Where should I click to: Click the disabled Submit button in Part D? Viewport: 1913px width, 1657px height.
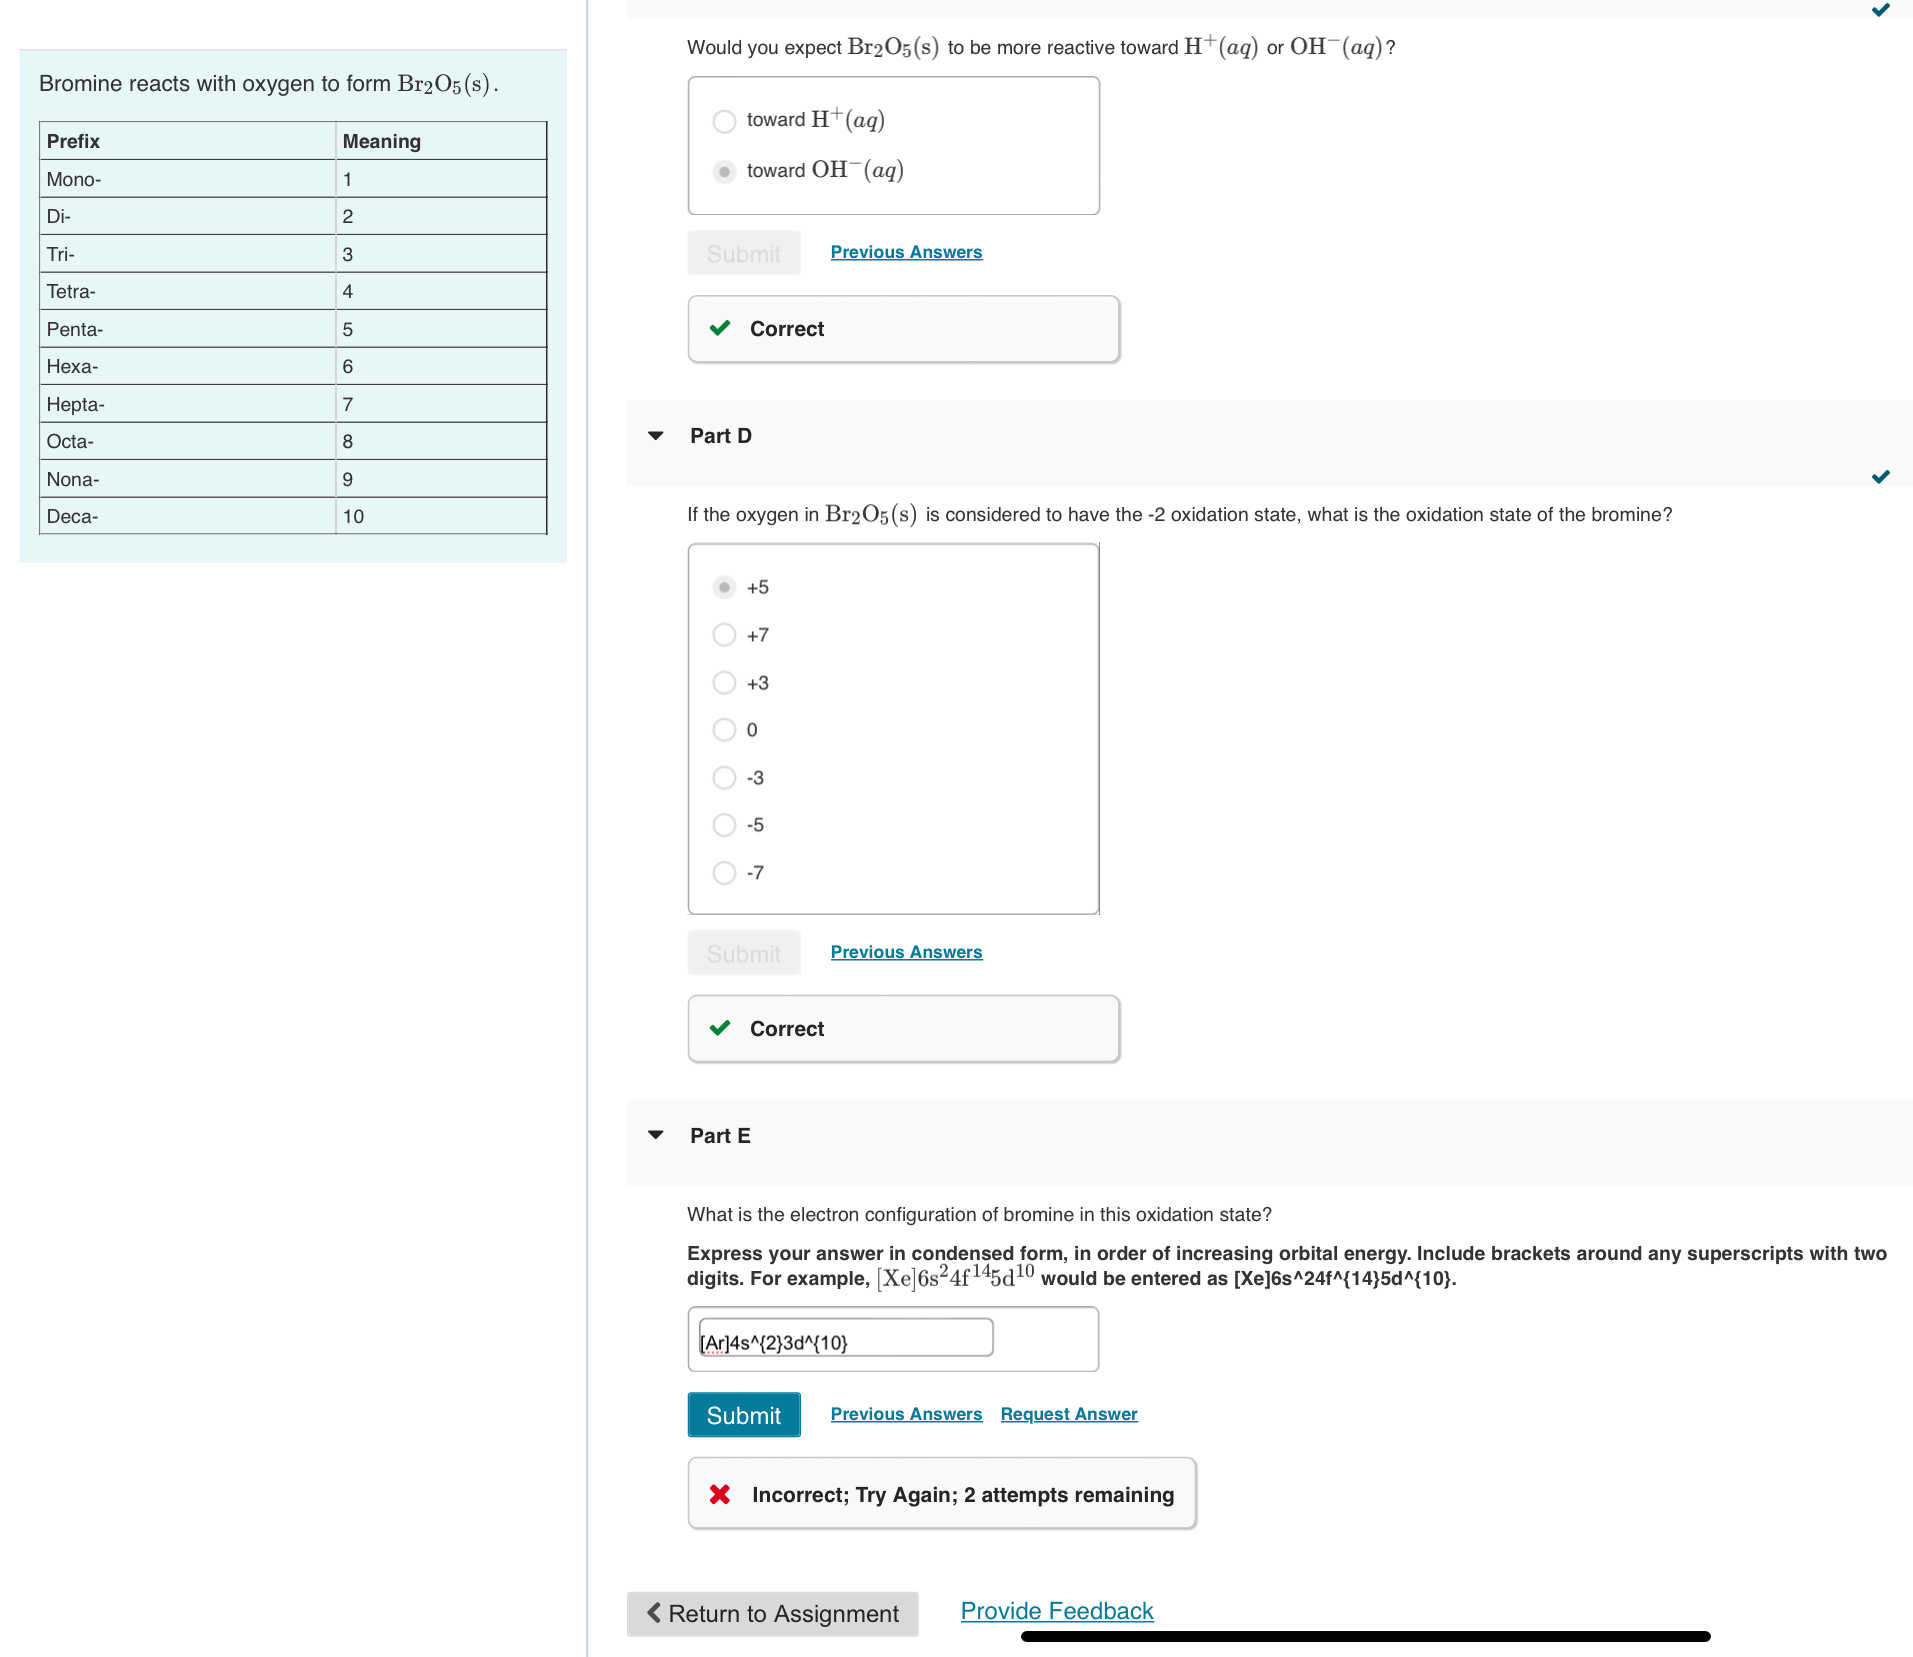(744, 953)
